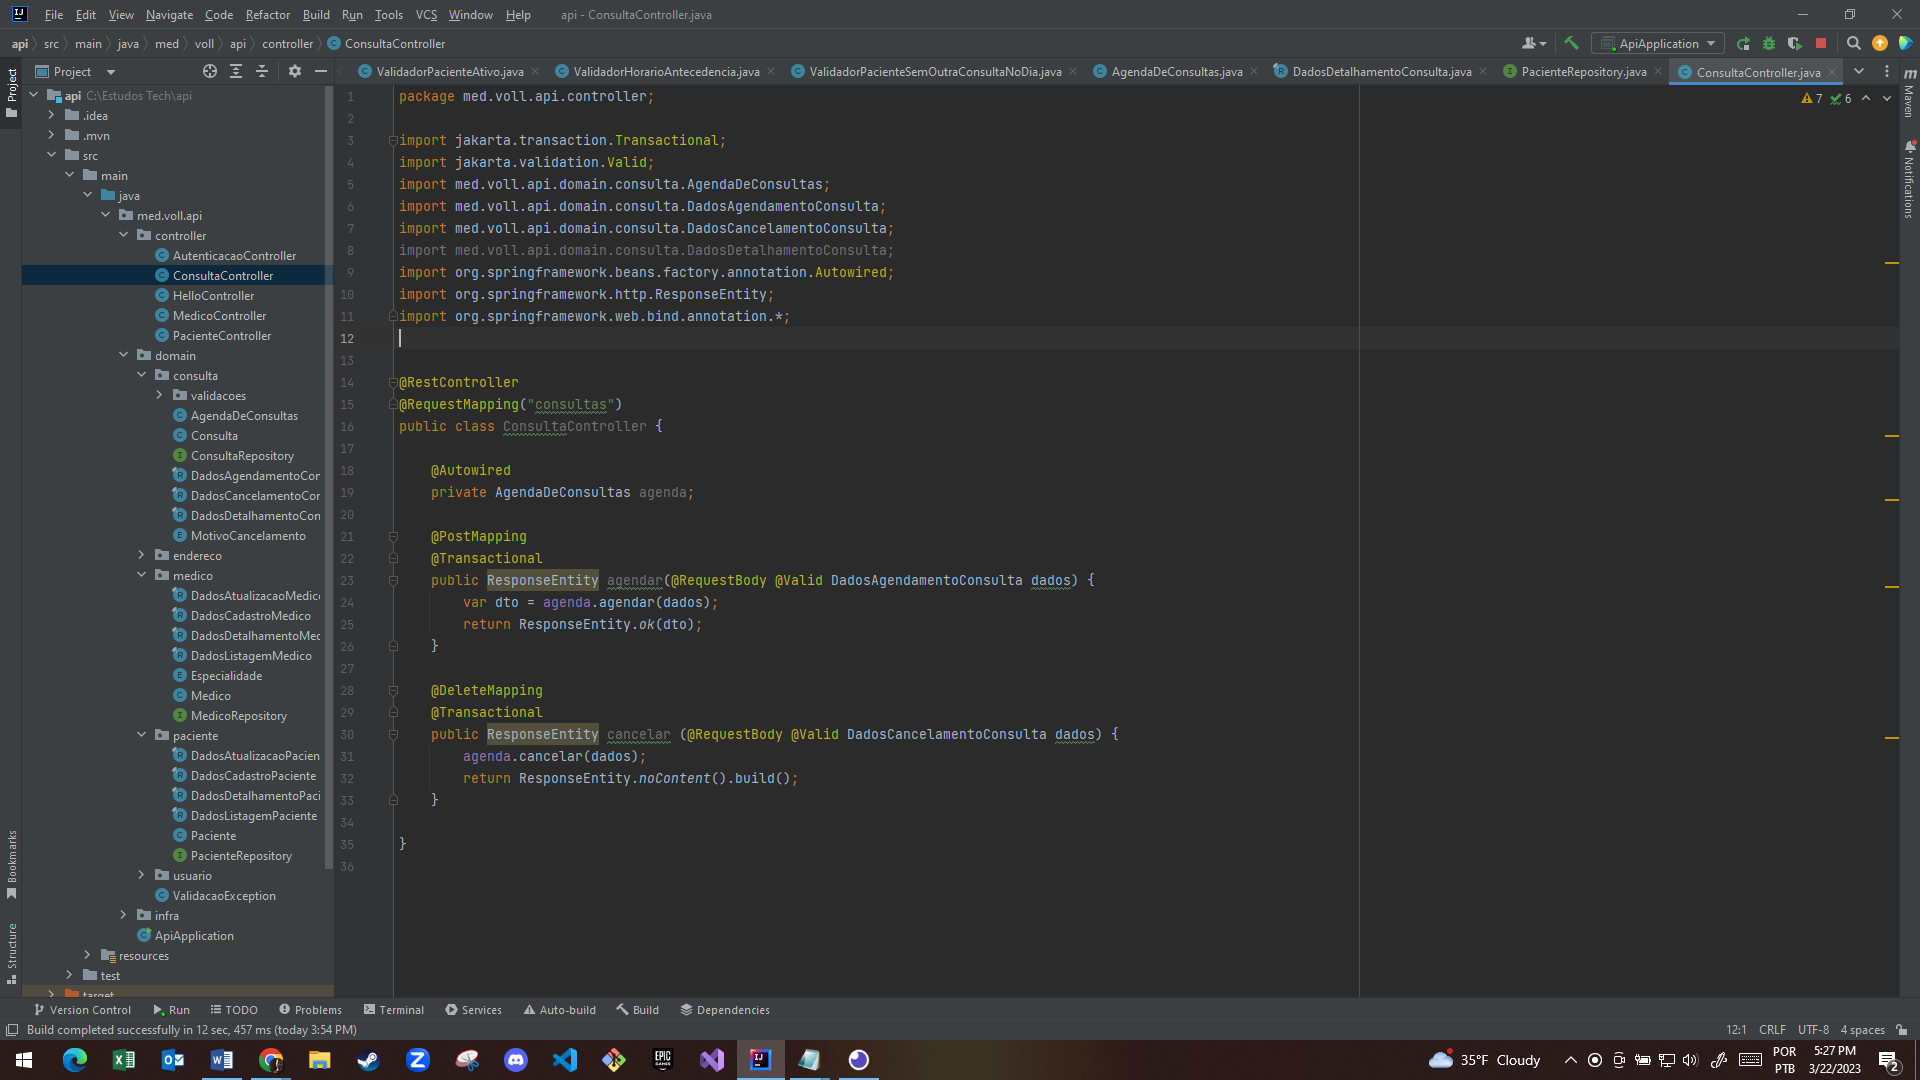Switch to the PacienteRepository.java tab
Viewport: 1920px width, 1080px height.
click(x=1583, y=71)
